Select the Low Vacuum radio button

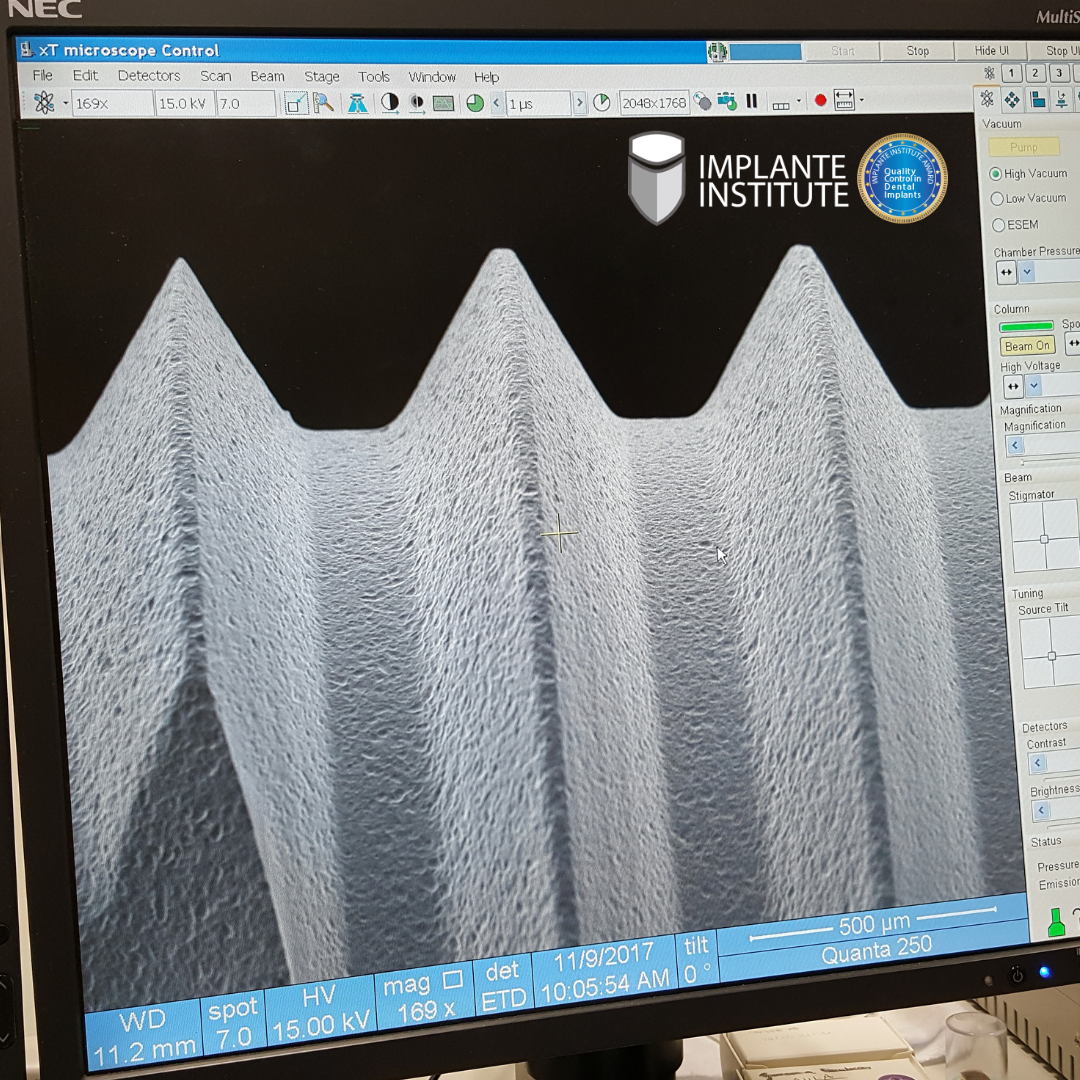click(996, 199)
